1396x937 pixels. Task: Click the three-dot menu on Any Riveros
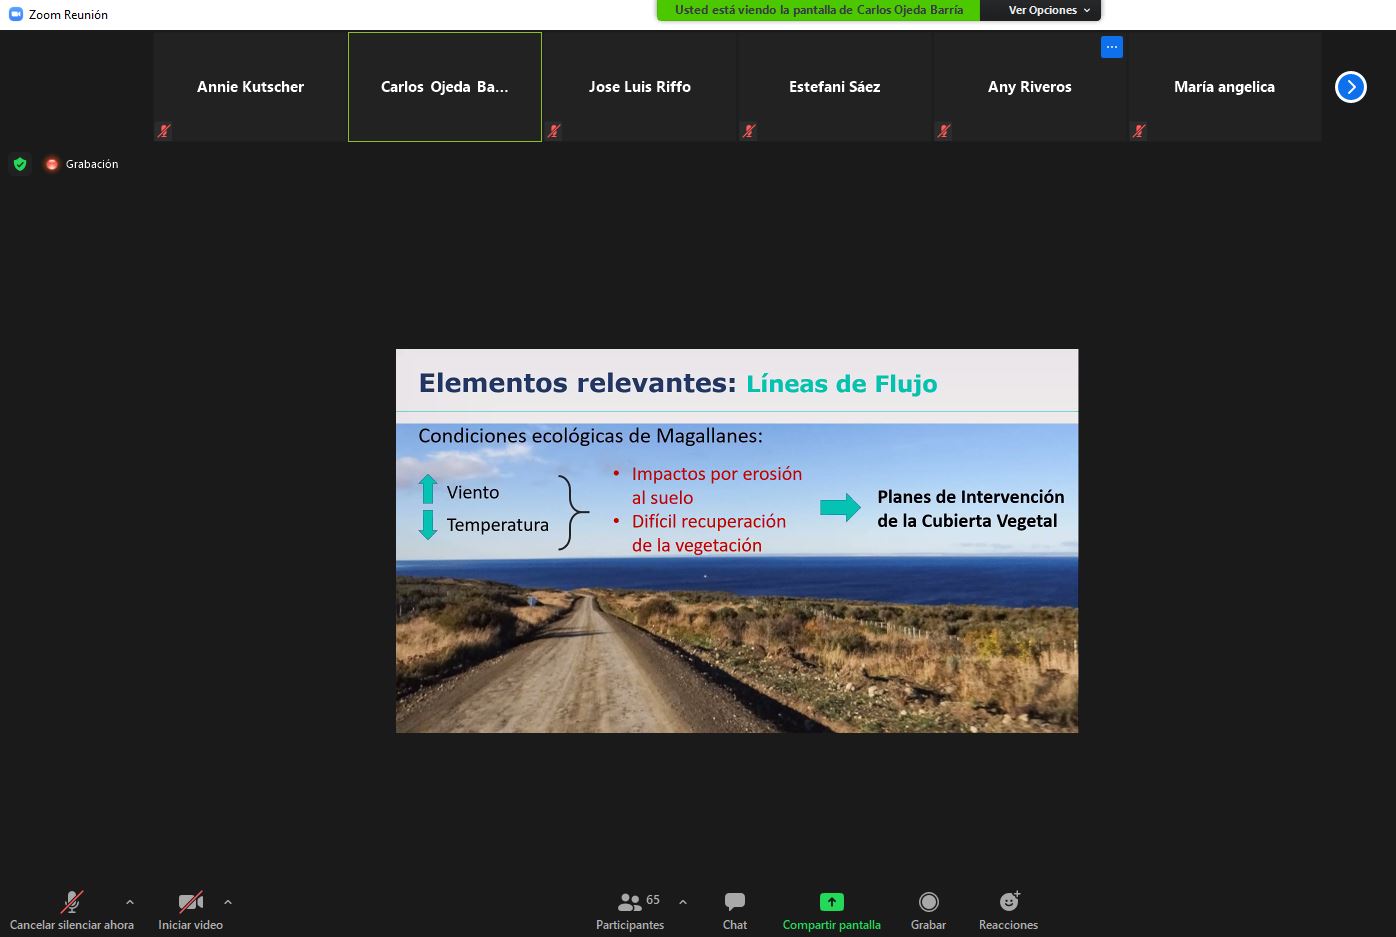(x=1111, y=47)
